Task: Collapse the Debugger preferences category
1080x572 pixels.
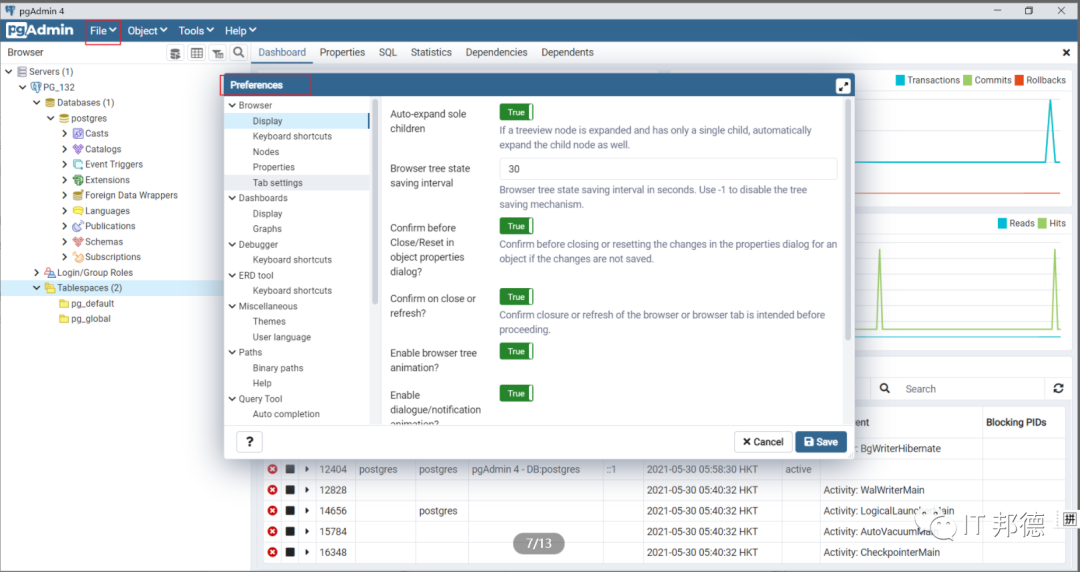Action: click(x=232, y=245)
